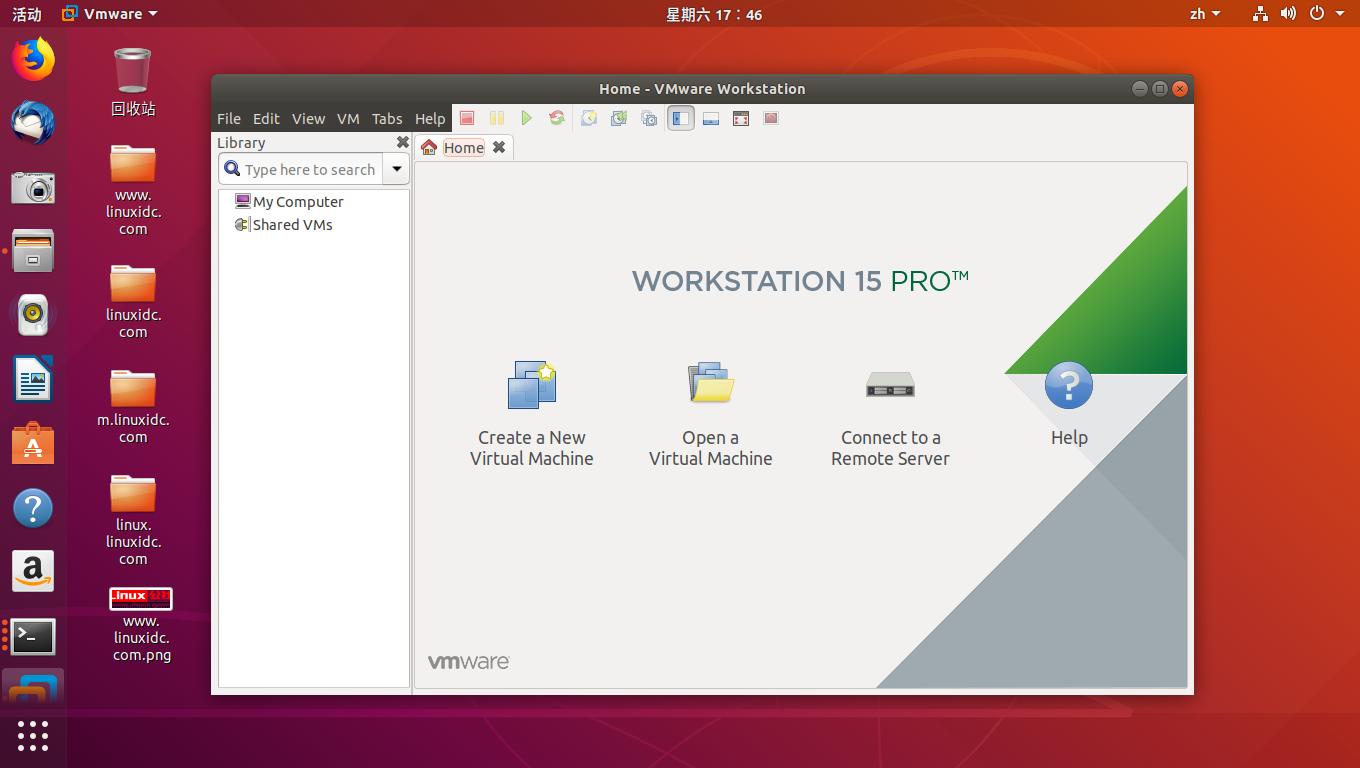Open the VM menu
Screen dimensions: 1360x768
(348, 118)
